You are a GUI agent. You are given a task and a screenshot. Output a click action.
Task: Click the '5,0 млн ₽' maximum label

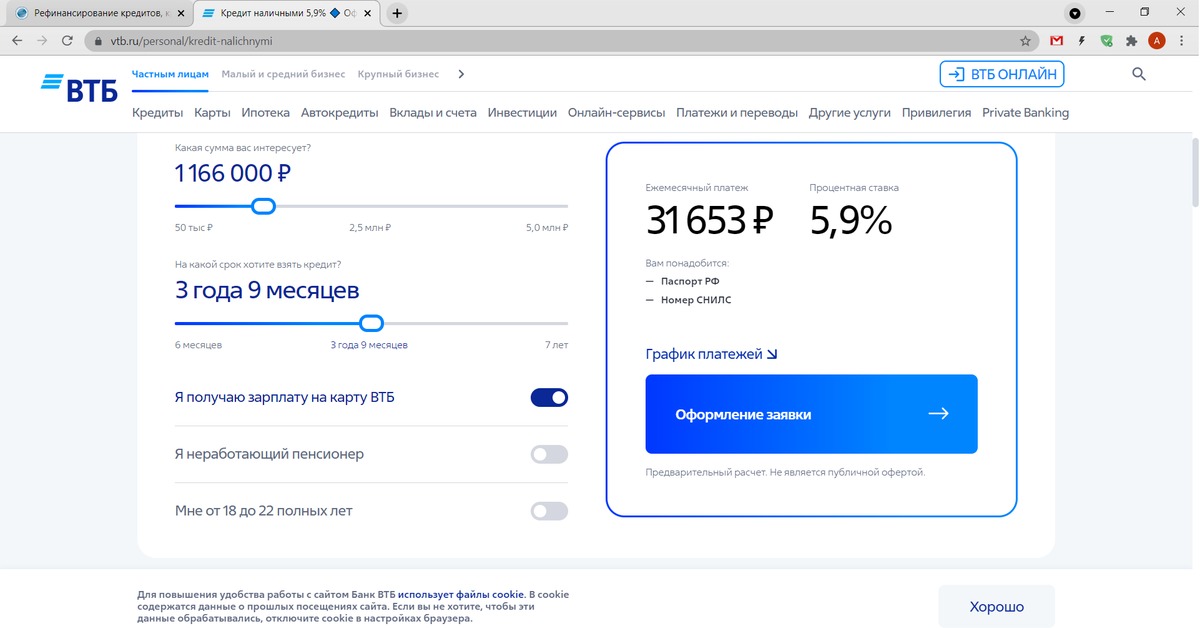[547, 228]
